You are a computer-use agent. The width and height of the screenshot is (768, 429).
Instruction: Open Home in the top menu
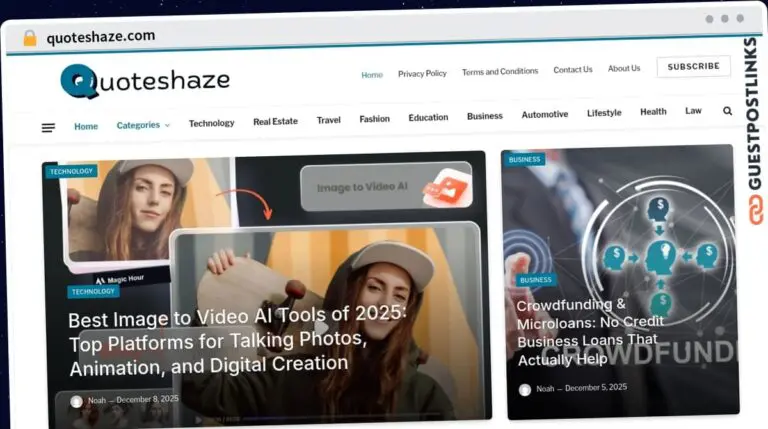372,75
